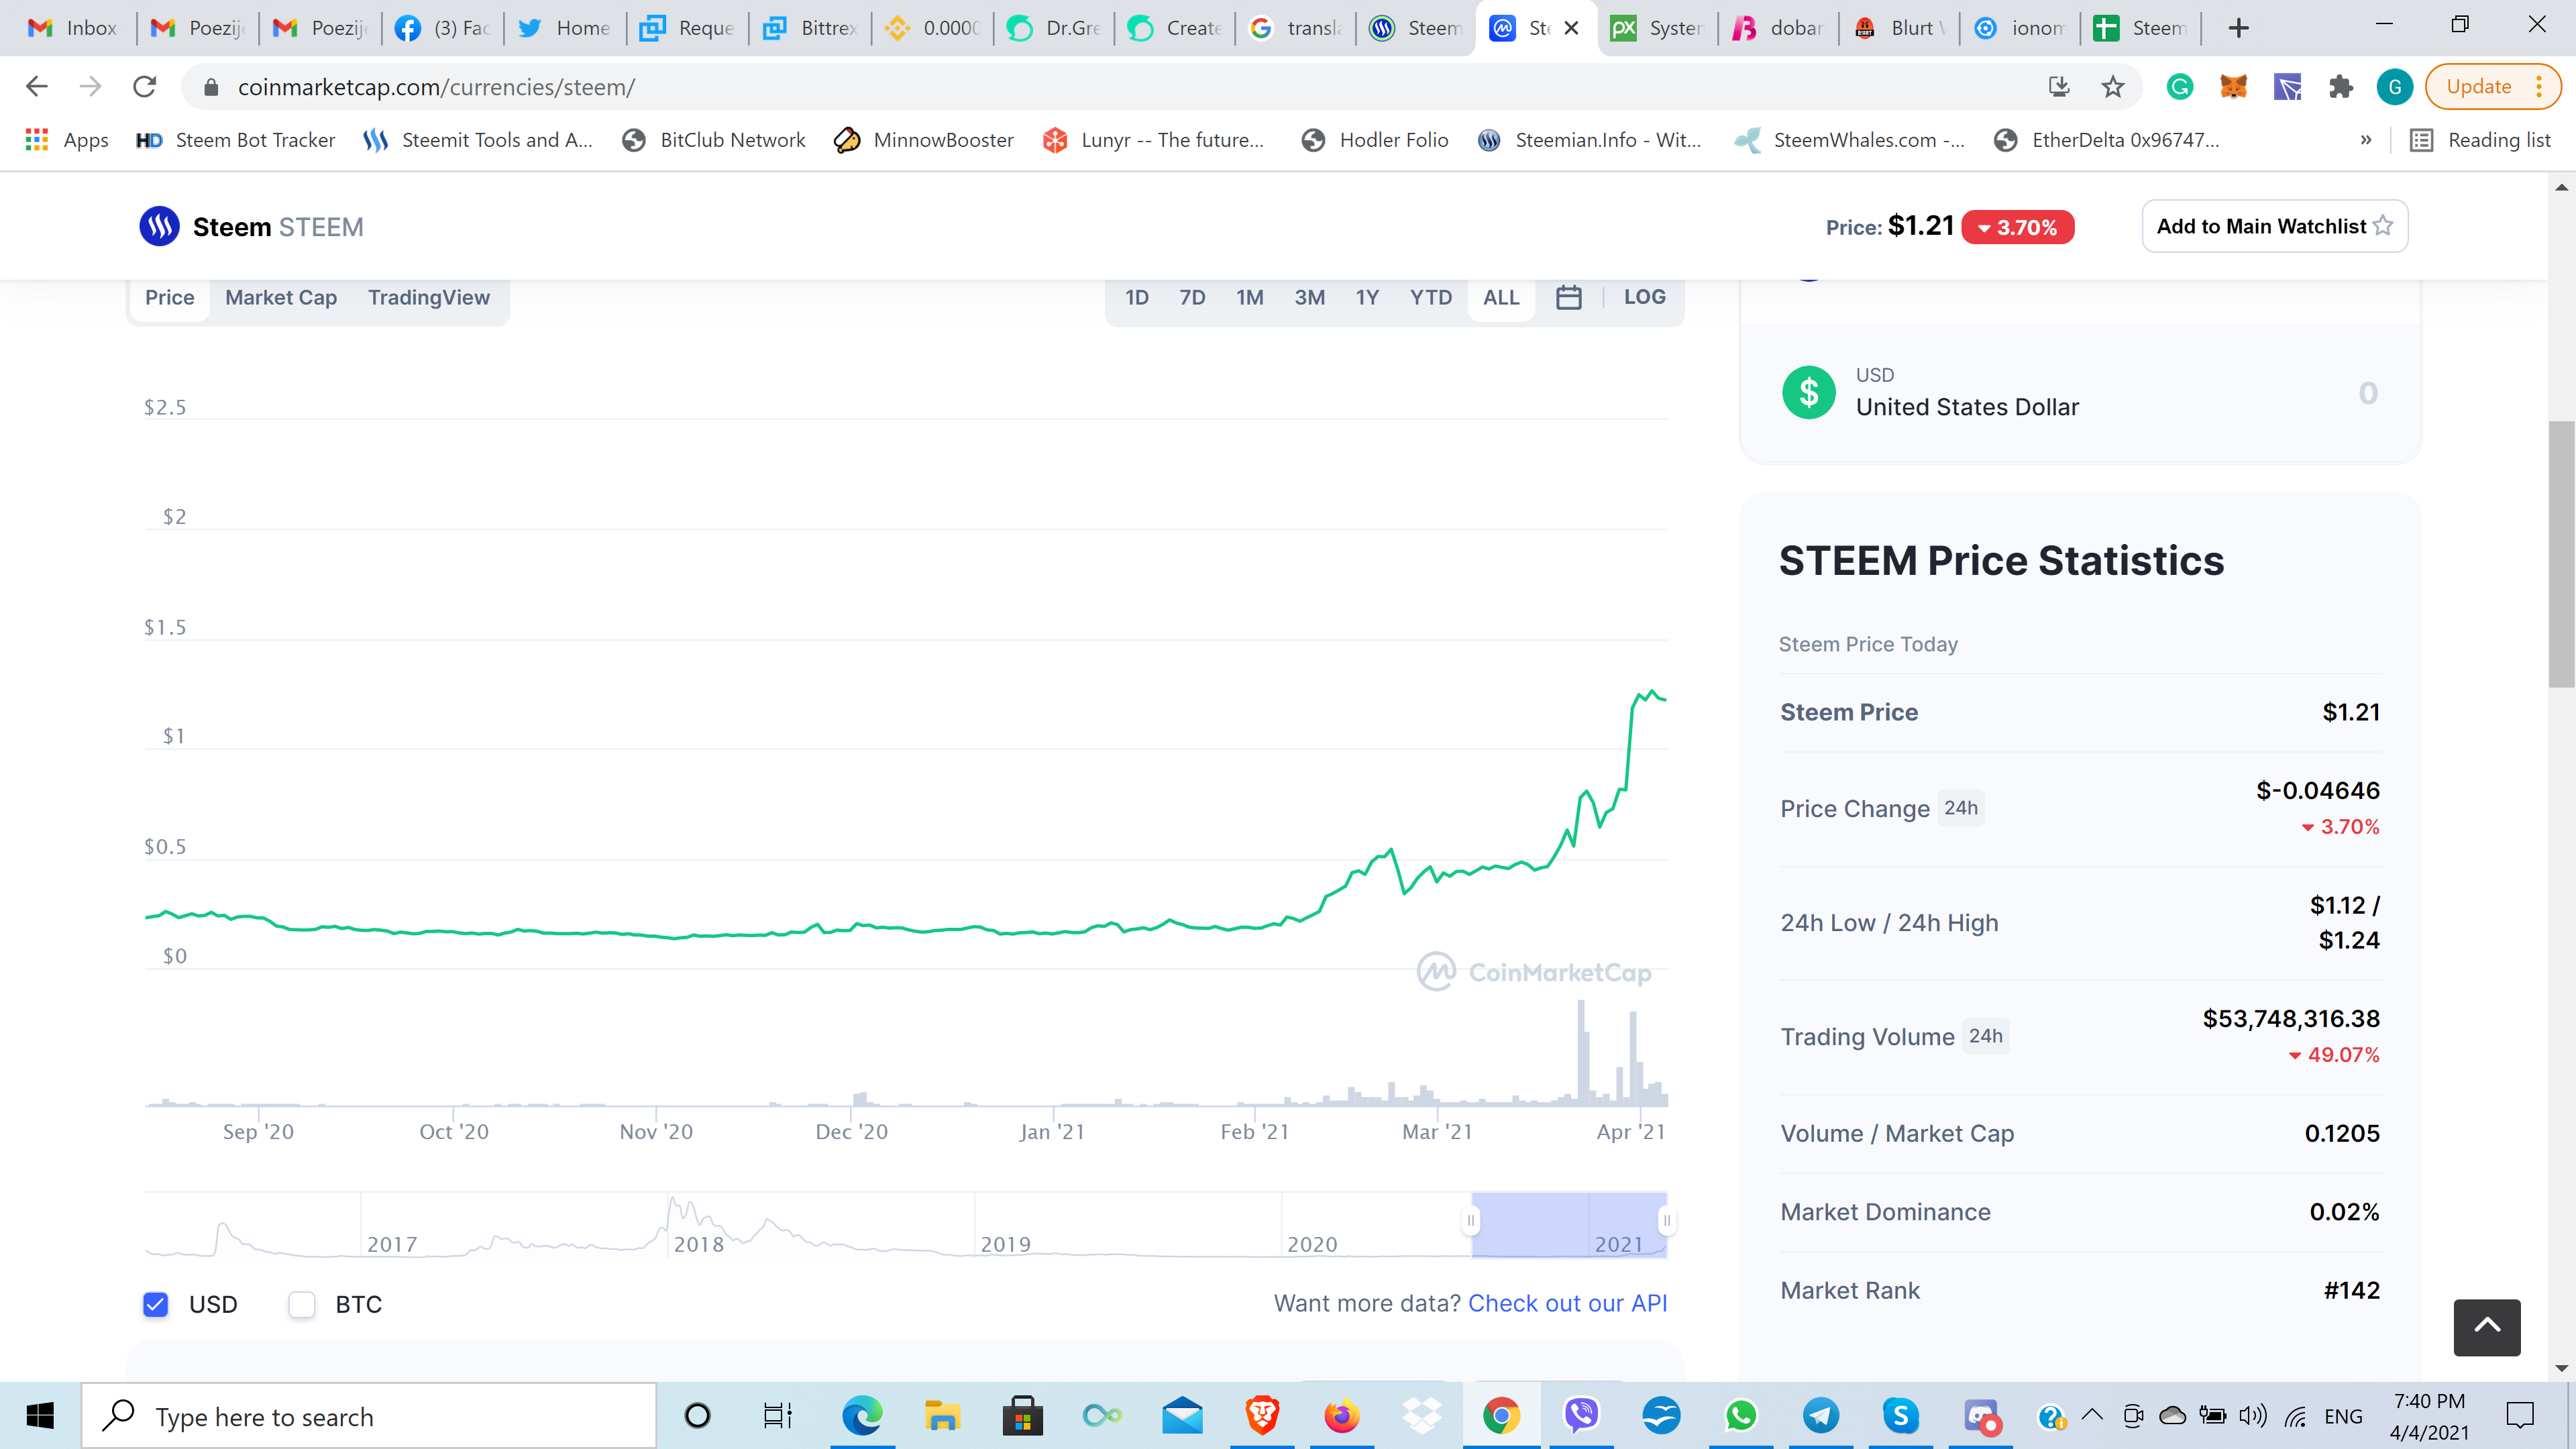Open the Apps bookmarks shortcut
The image size is (2576, 1449).
tap(66, 140)
